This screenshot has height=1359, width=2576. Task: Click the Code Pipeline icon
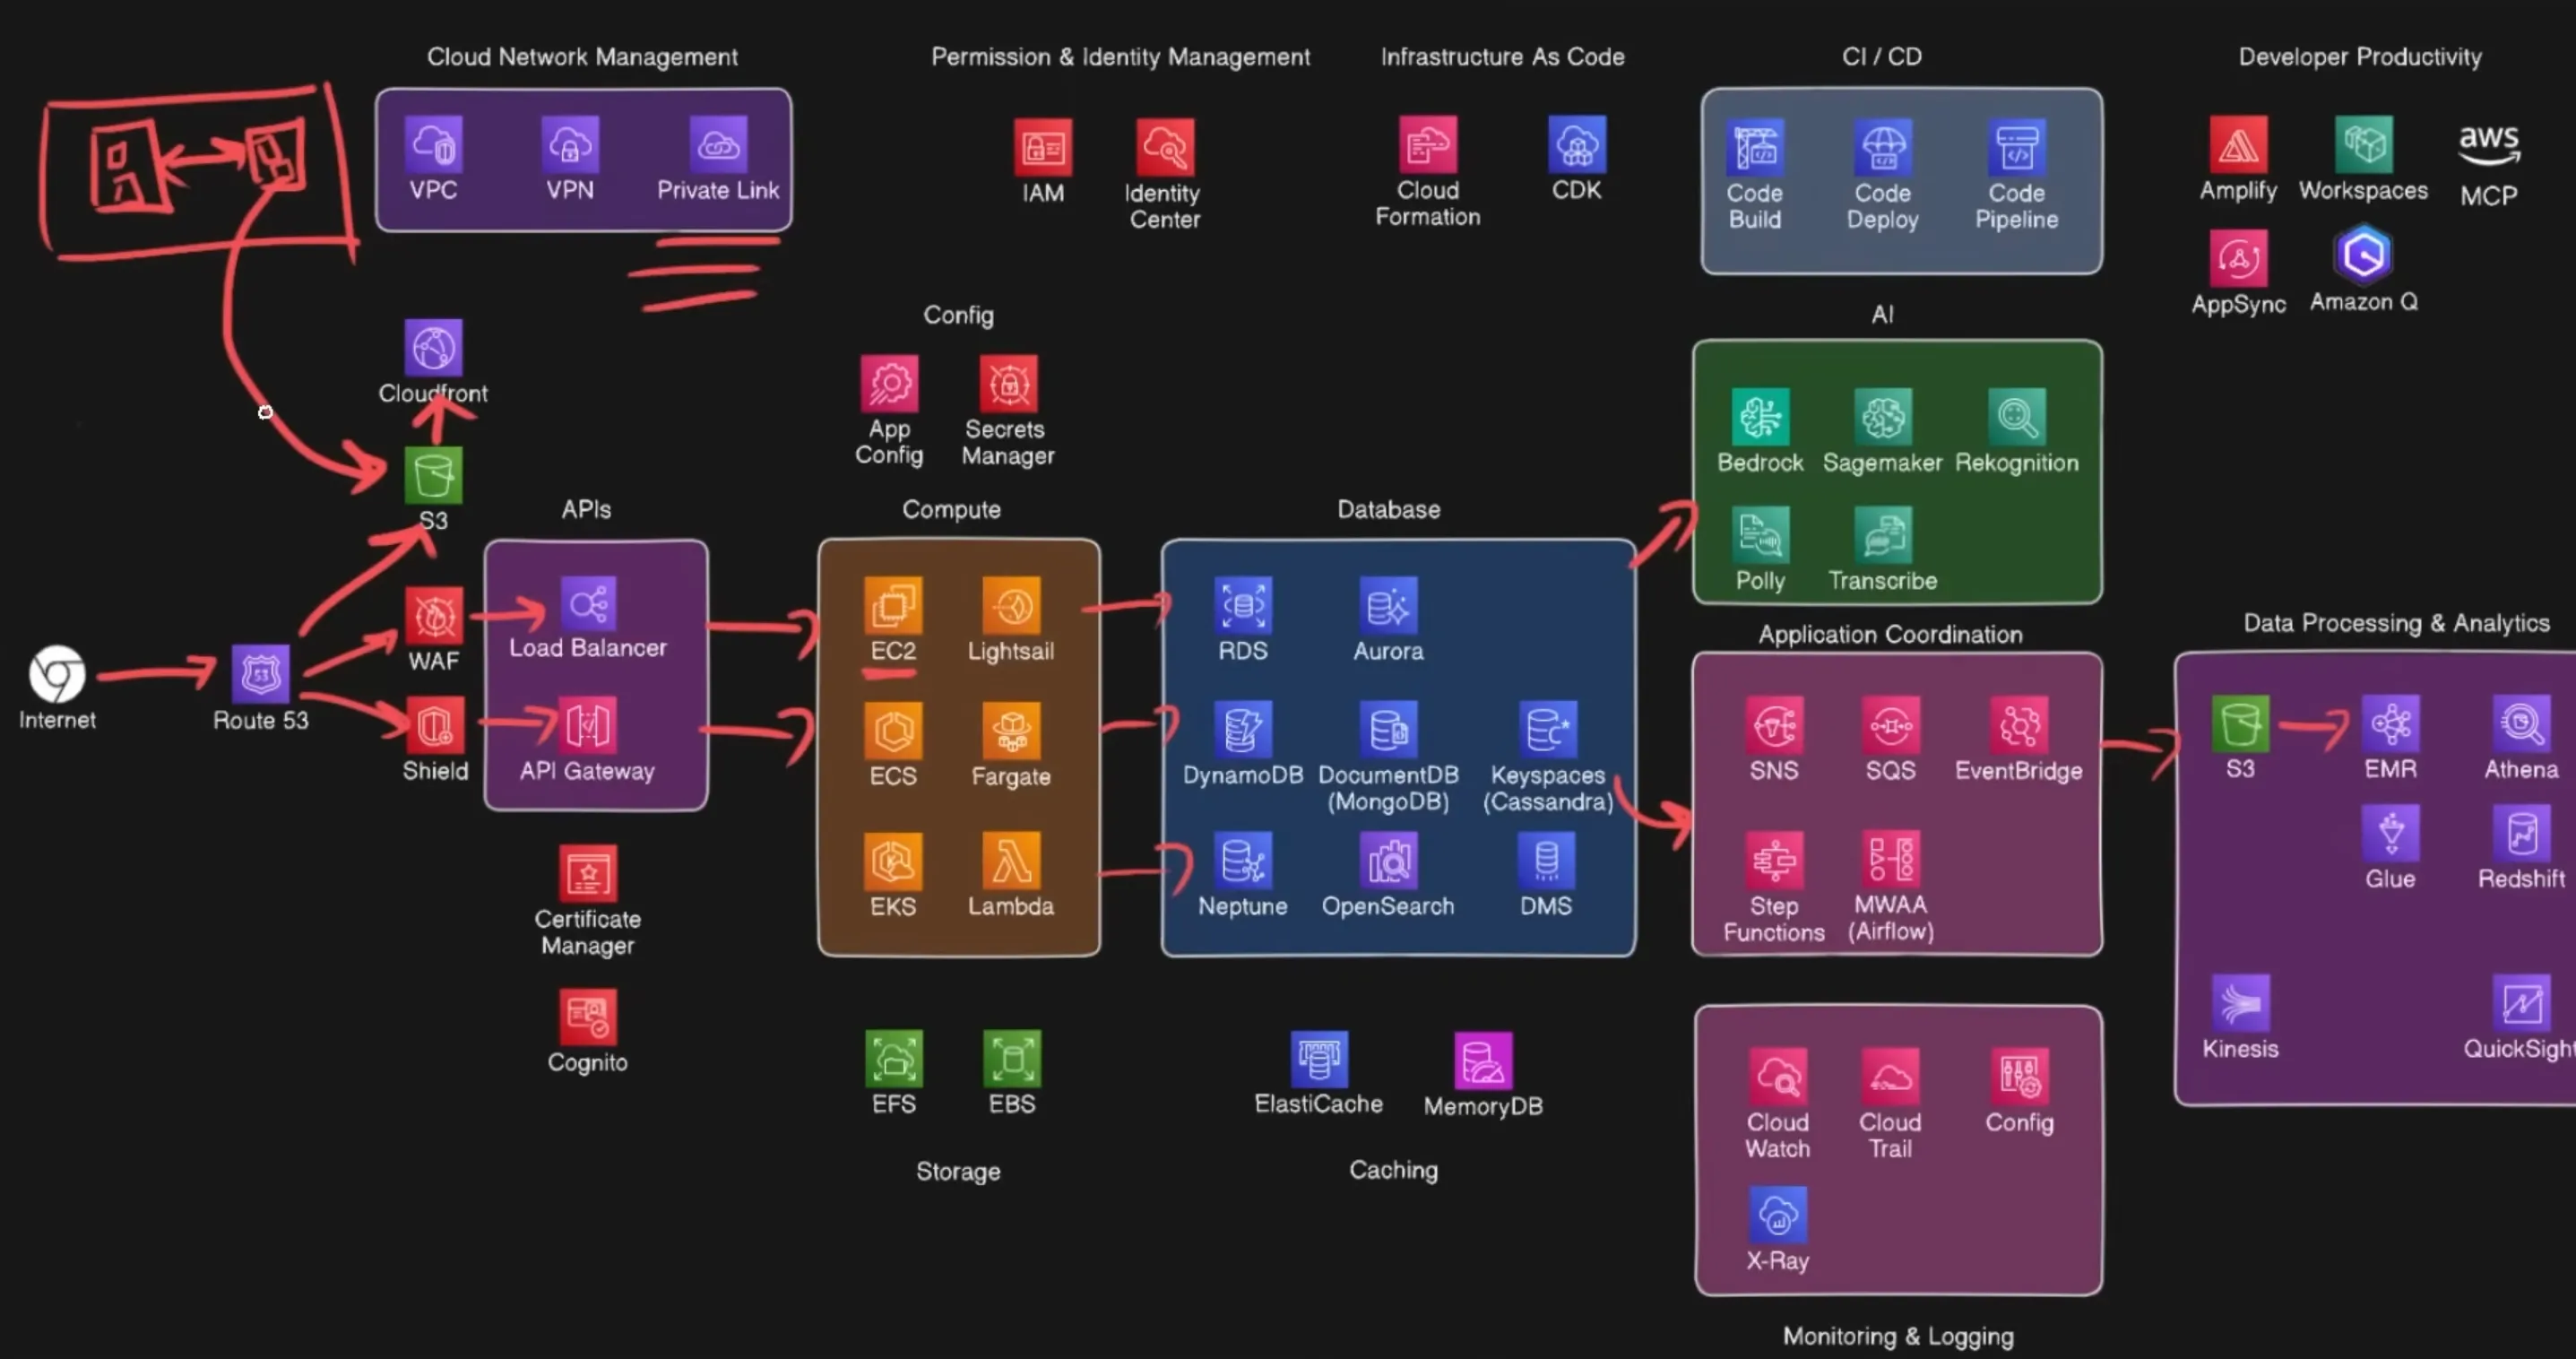click(2016, 148)
